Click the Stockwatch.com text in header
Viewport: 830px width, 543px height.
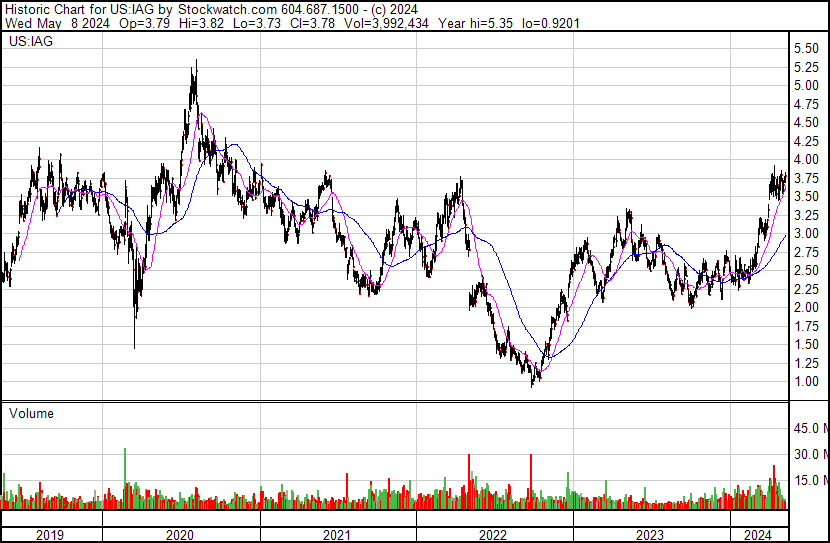[x=228, y=9]
